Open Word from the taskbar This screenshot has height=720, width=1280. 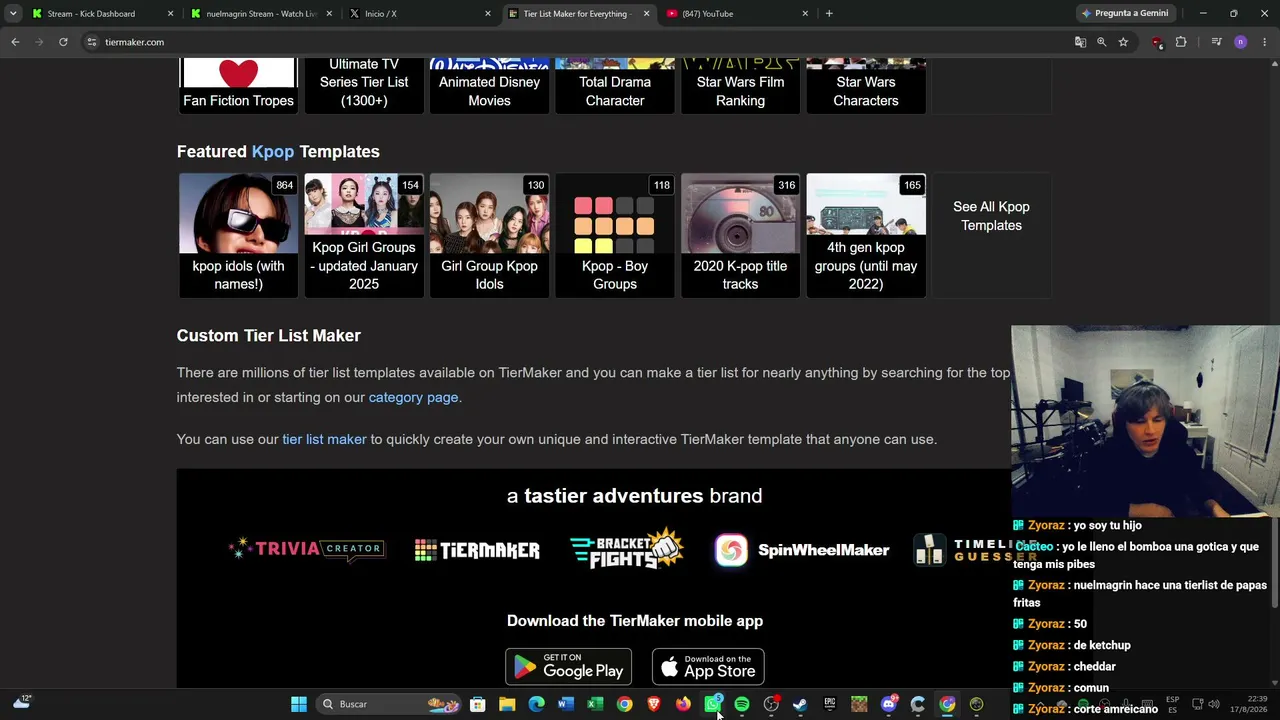click(566, 704)
